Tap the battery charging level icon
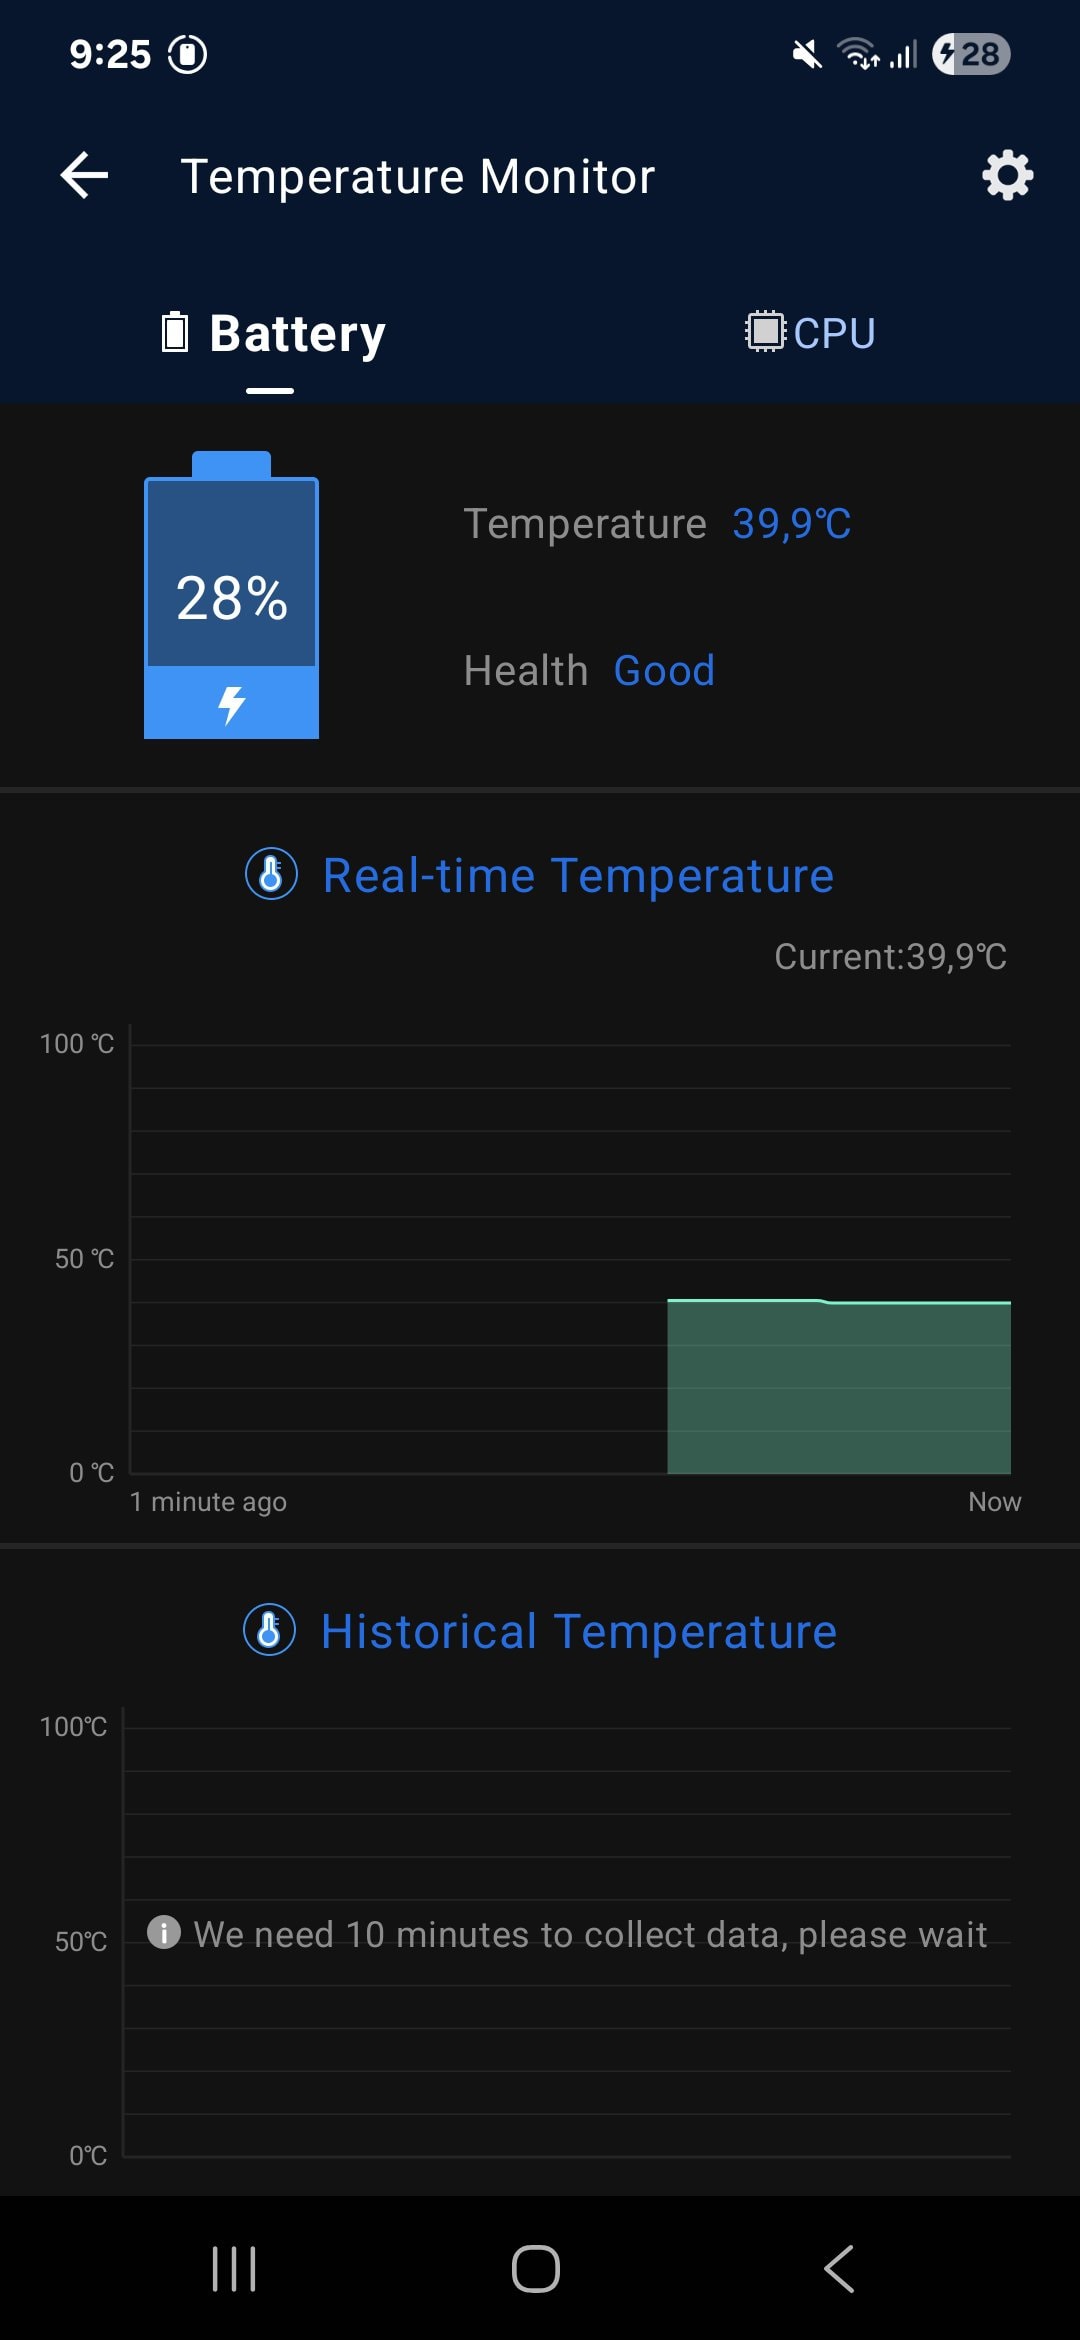Screen dimensions: 1080x2340 [x=232, y=597]
